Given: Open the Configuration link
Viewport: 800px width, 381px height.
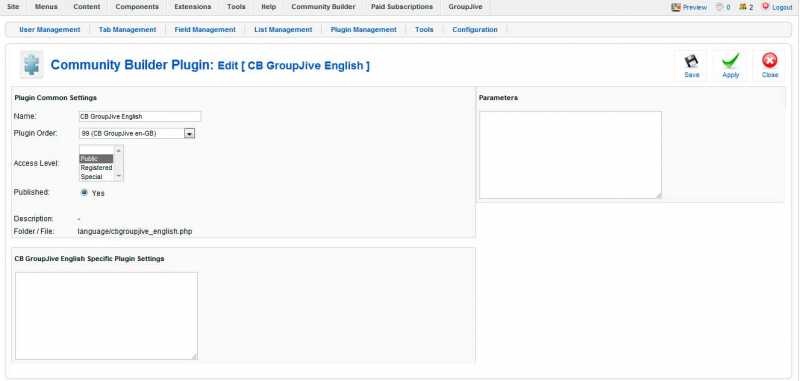Looking at the screenshot, I should click(x=474, y=30).
